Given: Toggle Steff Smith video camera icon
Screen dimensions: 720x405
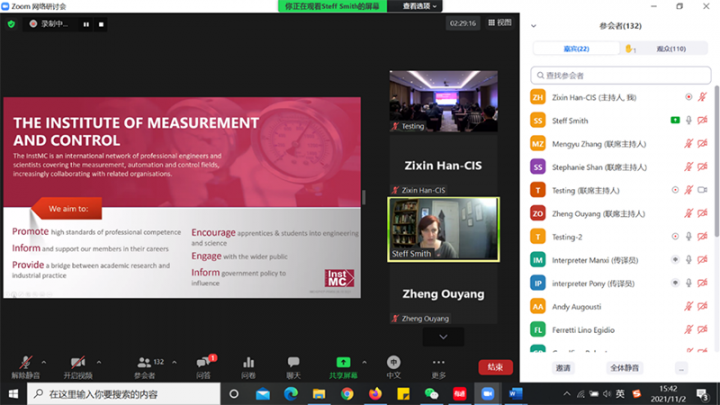Looking at the screenshot, I should (702, 120).
